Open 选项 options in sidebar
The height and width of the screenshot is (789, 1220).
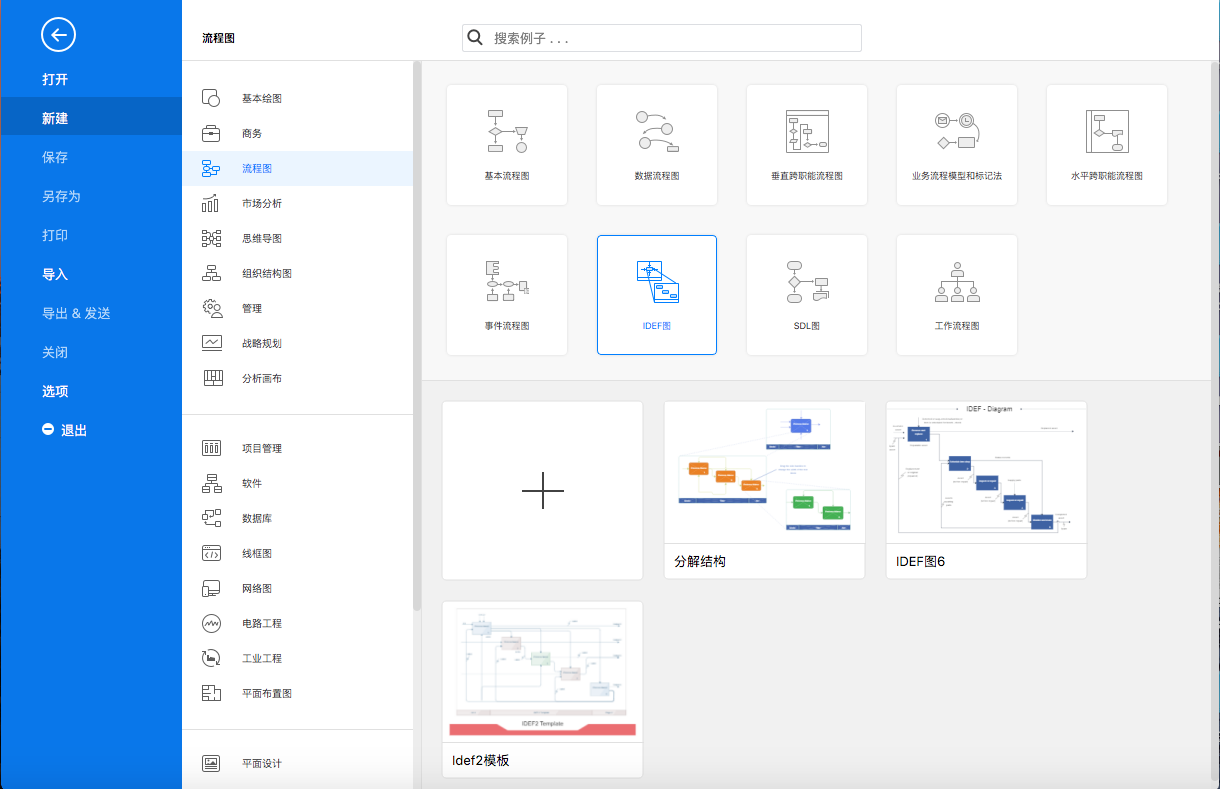point(55,391)
